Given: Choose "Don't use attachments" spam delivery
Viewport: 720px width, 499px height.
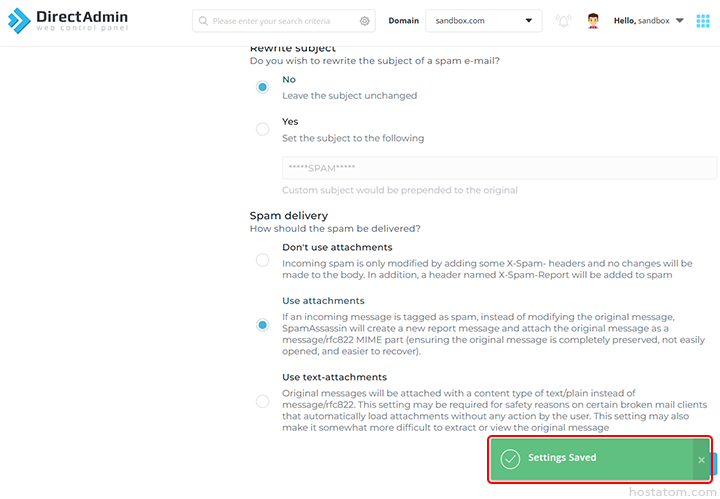Looking at the screenshot, I should point(262,260).
